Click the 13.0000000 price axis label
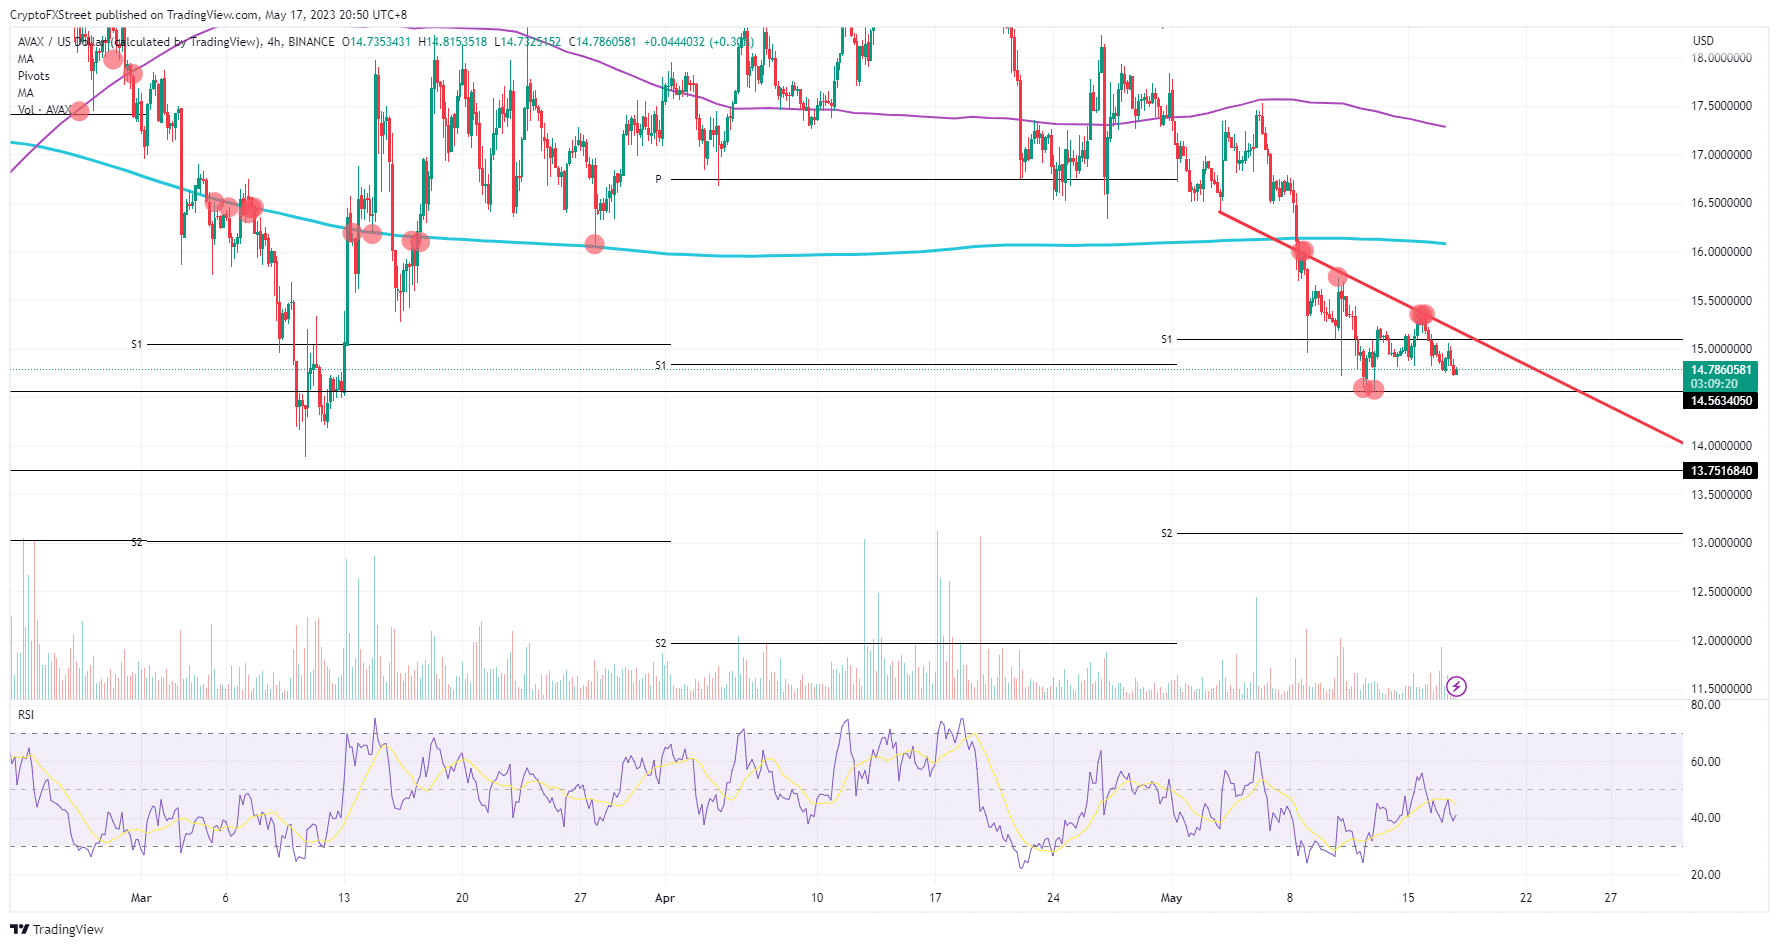 pyautogui.click(x=1721, y=543)
